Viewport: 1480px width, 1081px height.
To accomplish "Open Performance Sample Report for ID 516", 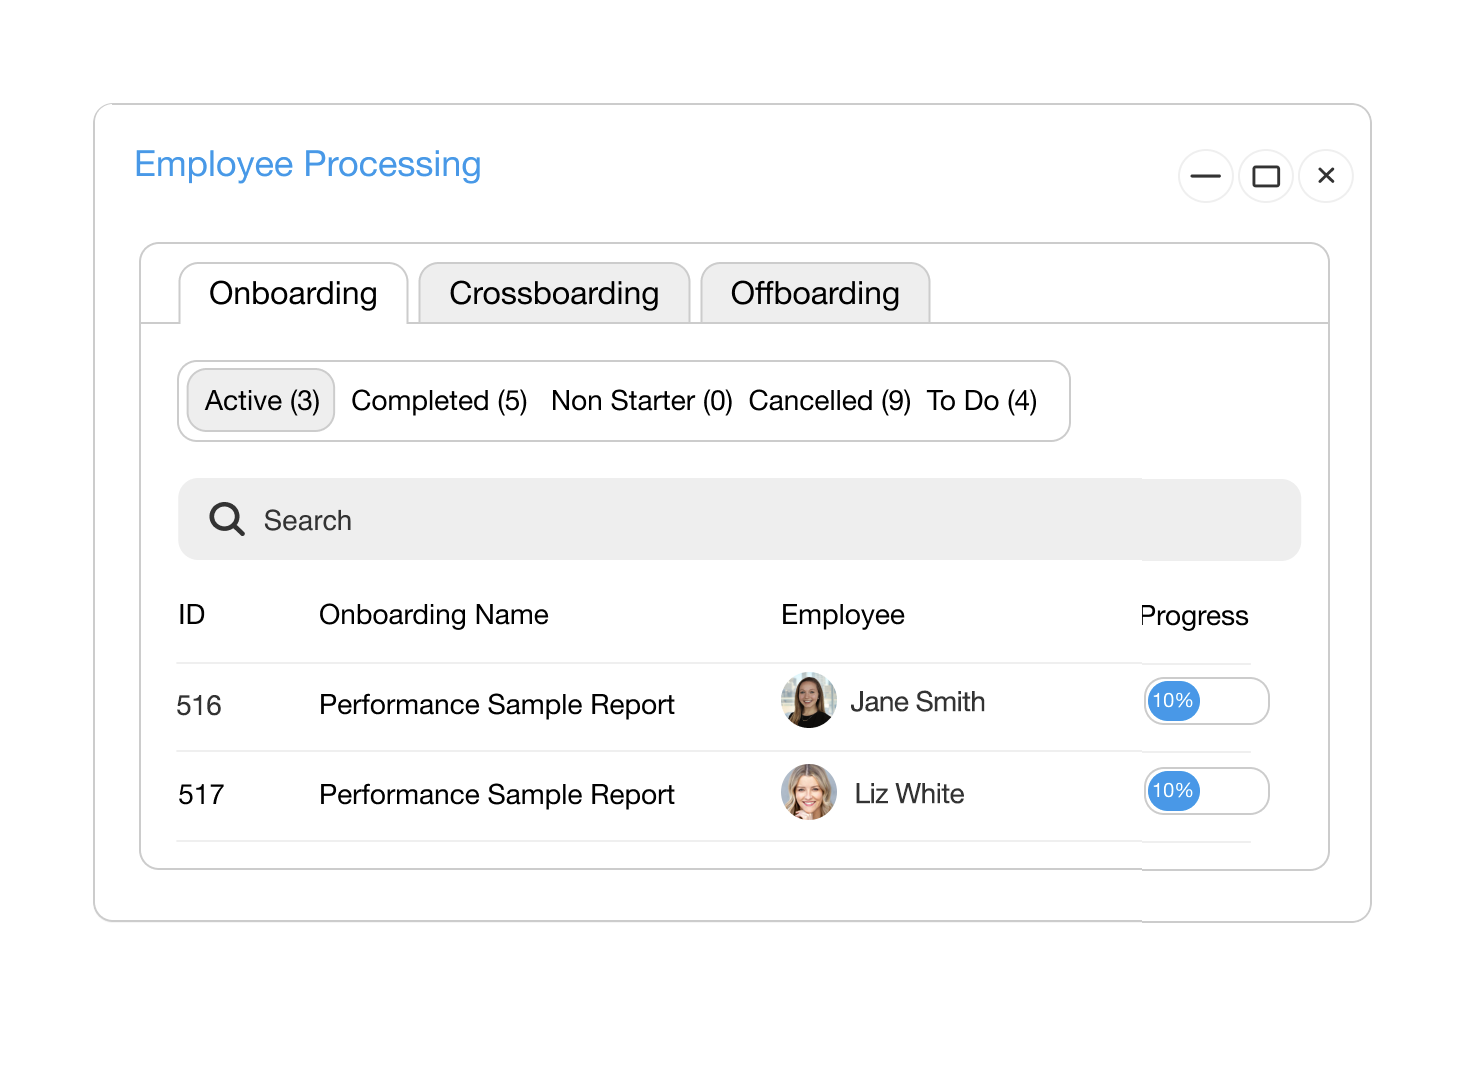I will click(496, 705).
